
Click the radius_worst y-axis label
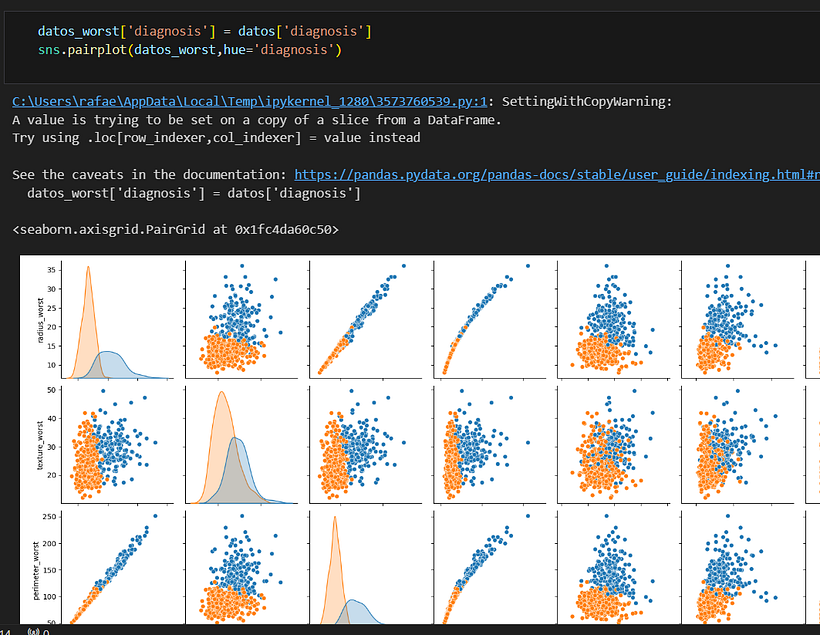pos(40,320)
